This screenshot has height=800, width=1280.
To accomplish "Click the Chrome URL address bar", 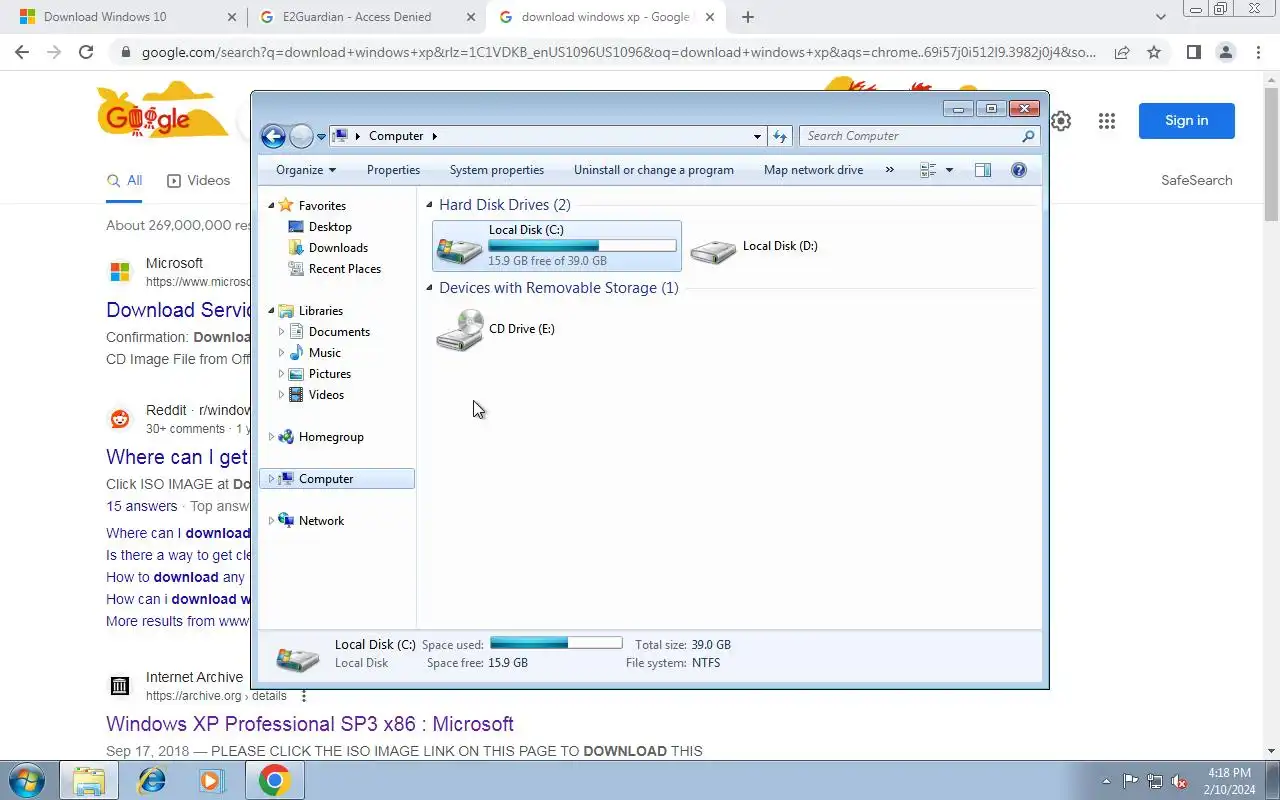I will (x=618, y=52).
